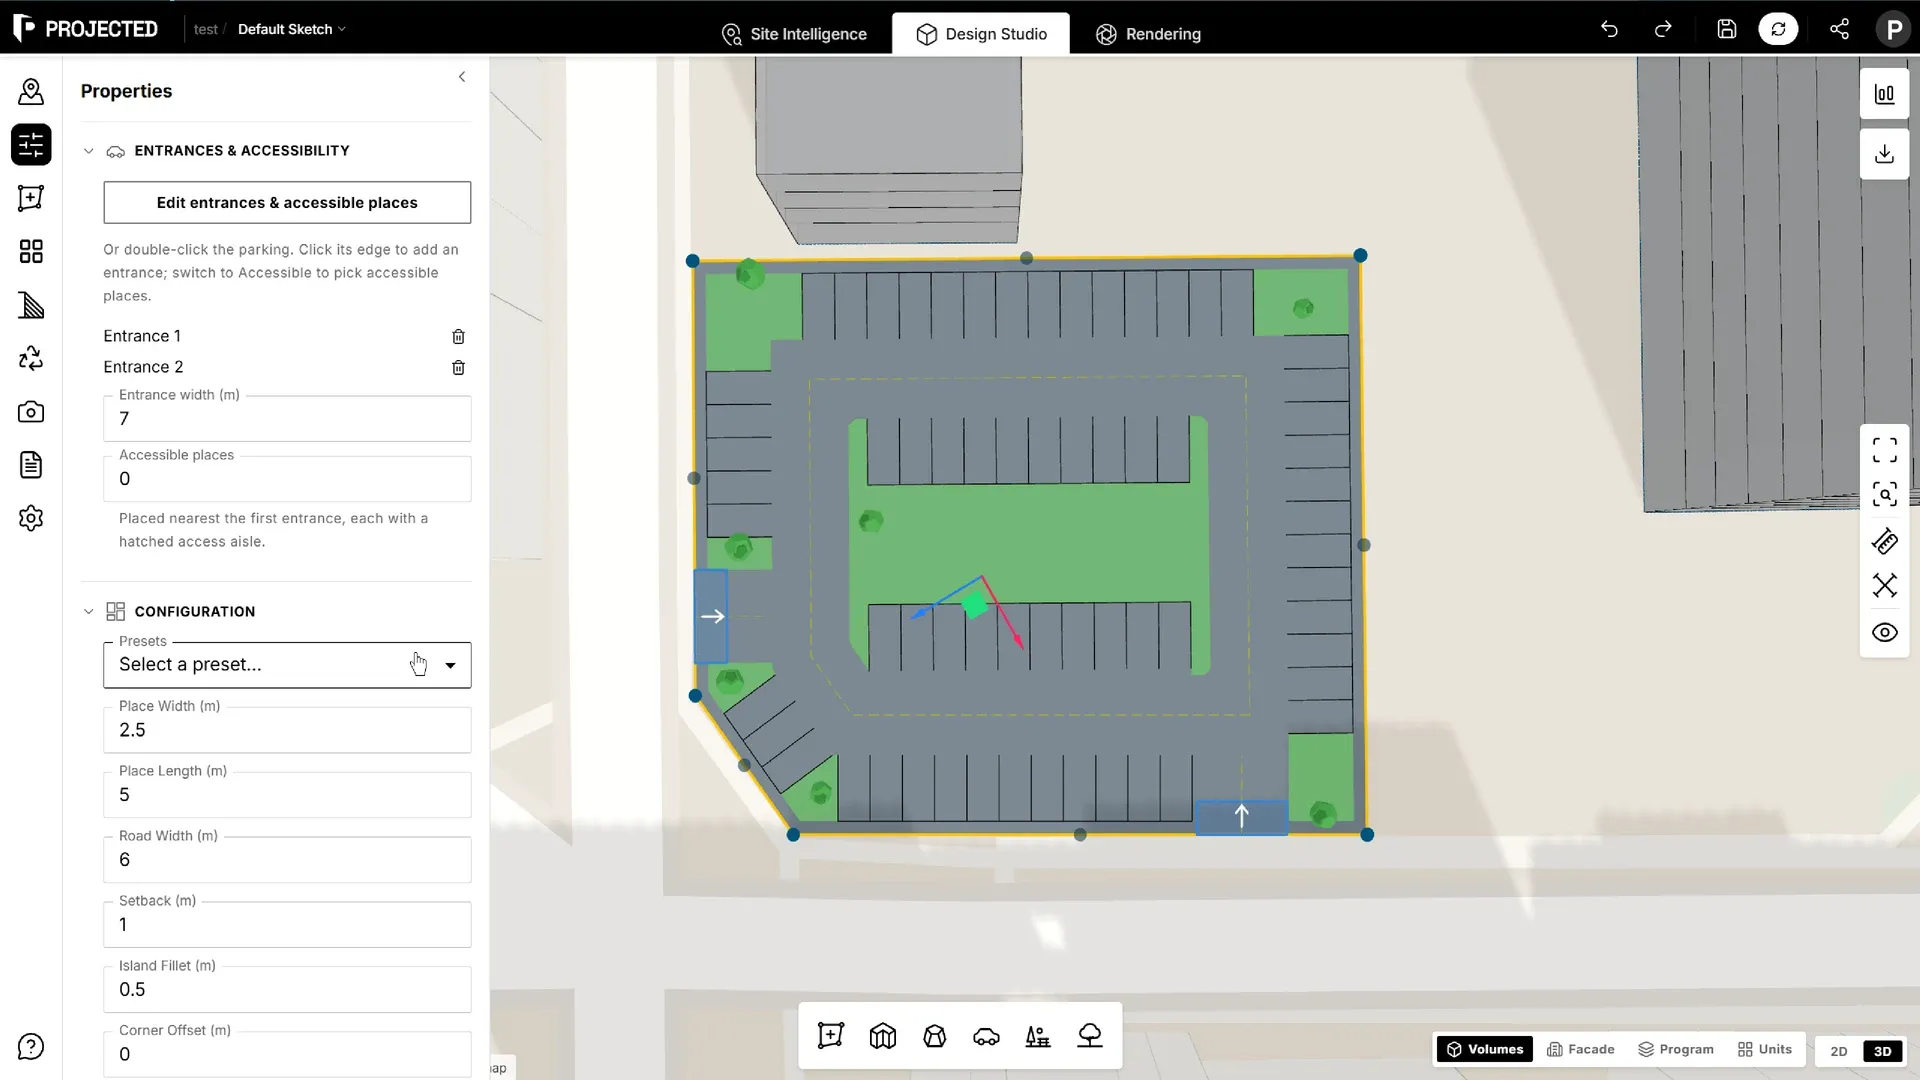Open the Default Sketch dropdown
This screenshot has height=1080, width=1920.
point(291,29)
